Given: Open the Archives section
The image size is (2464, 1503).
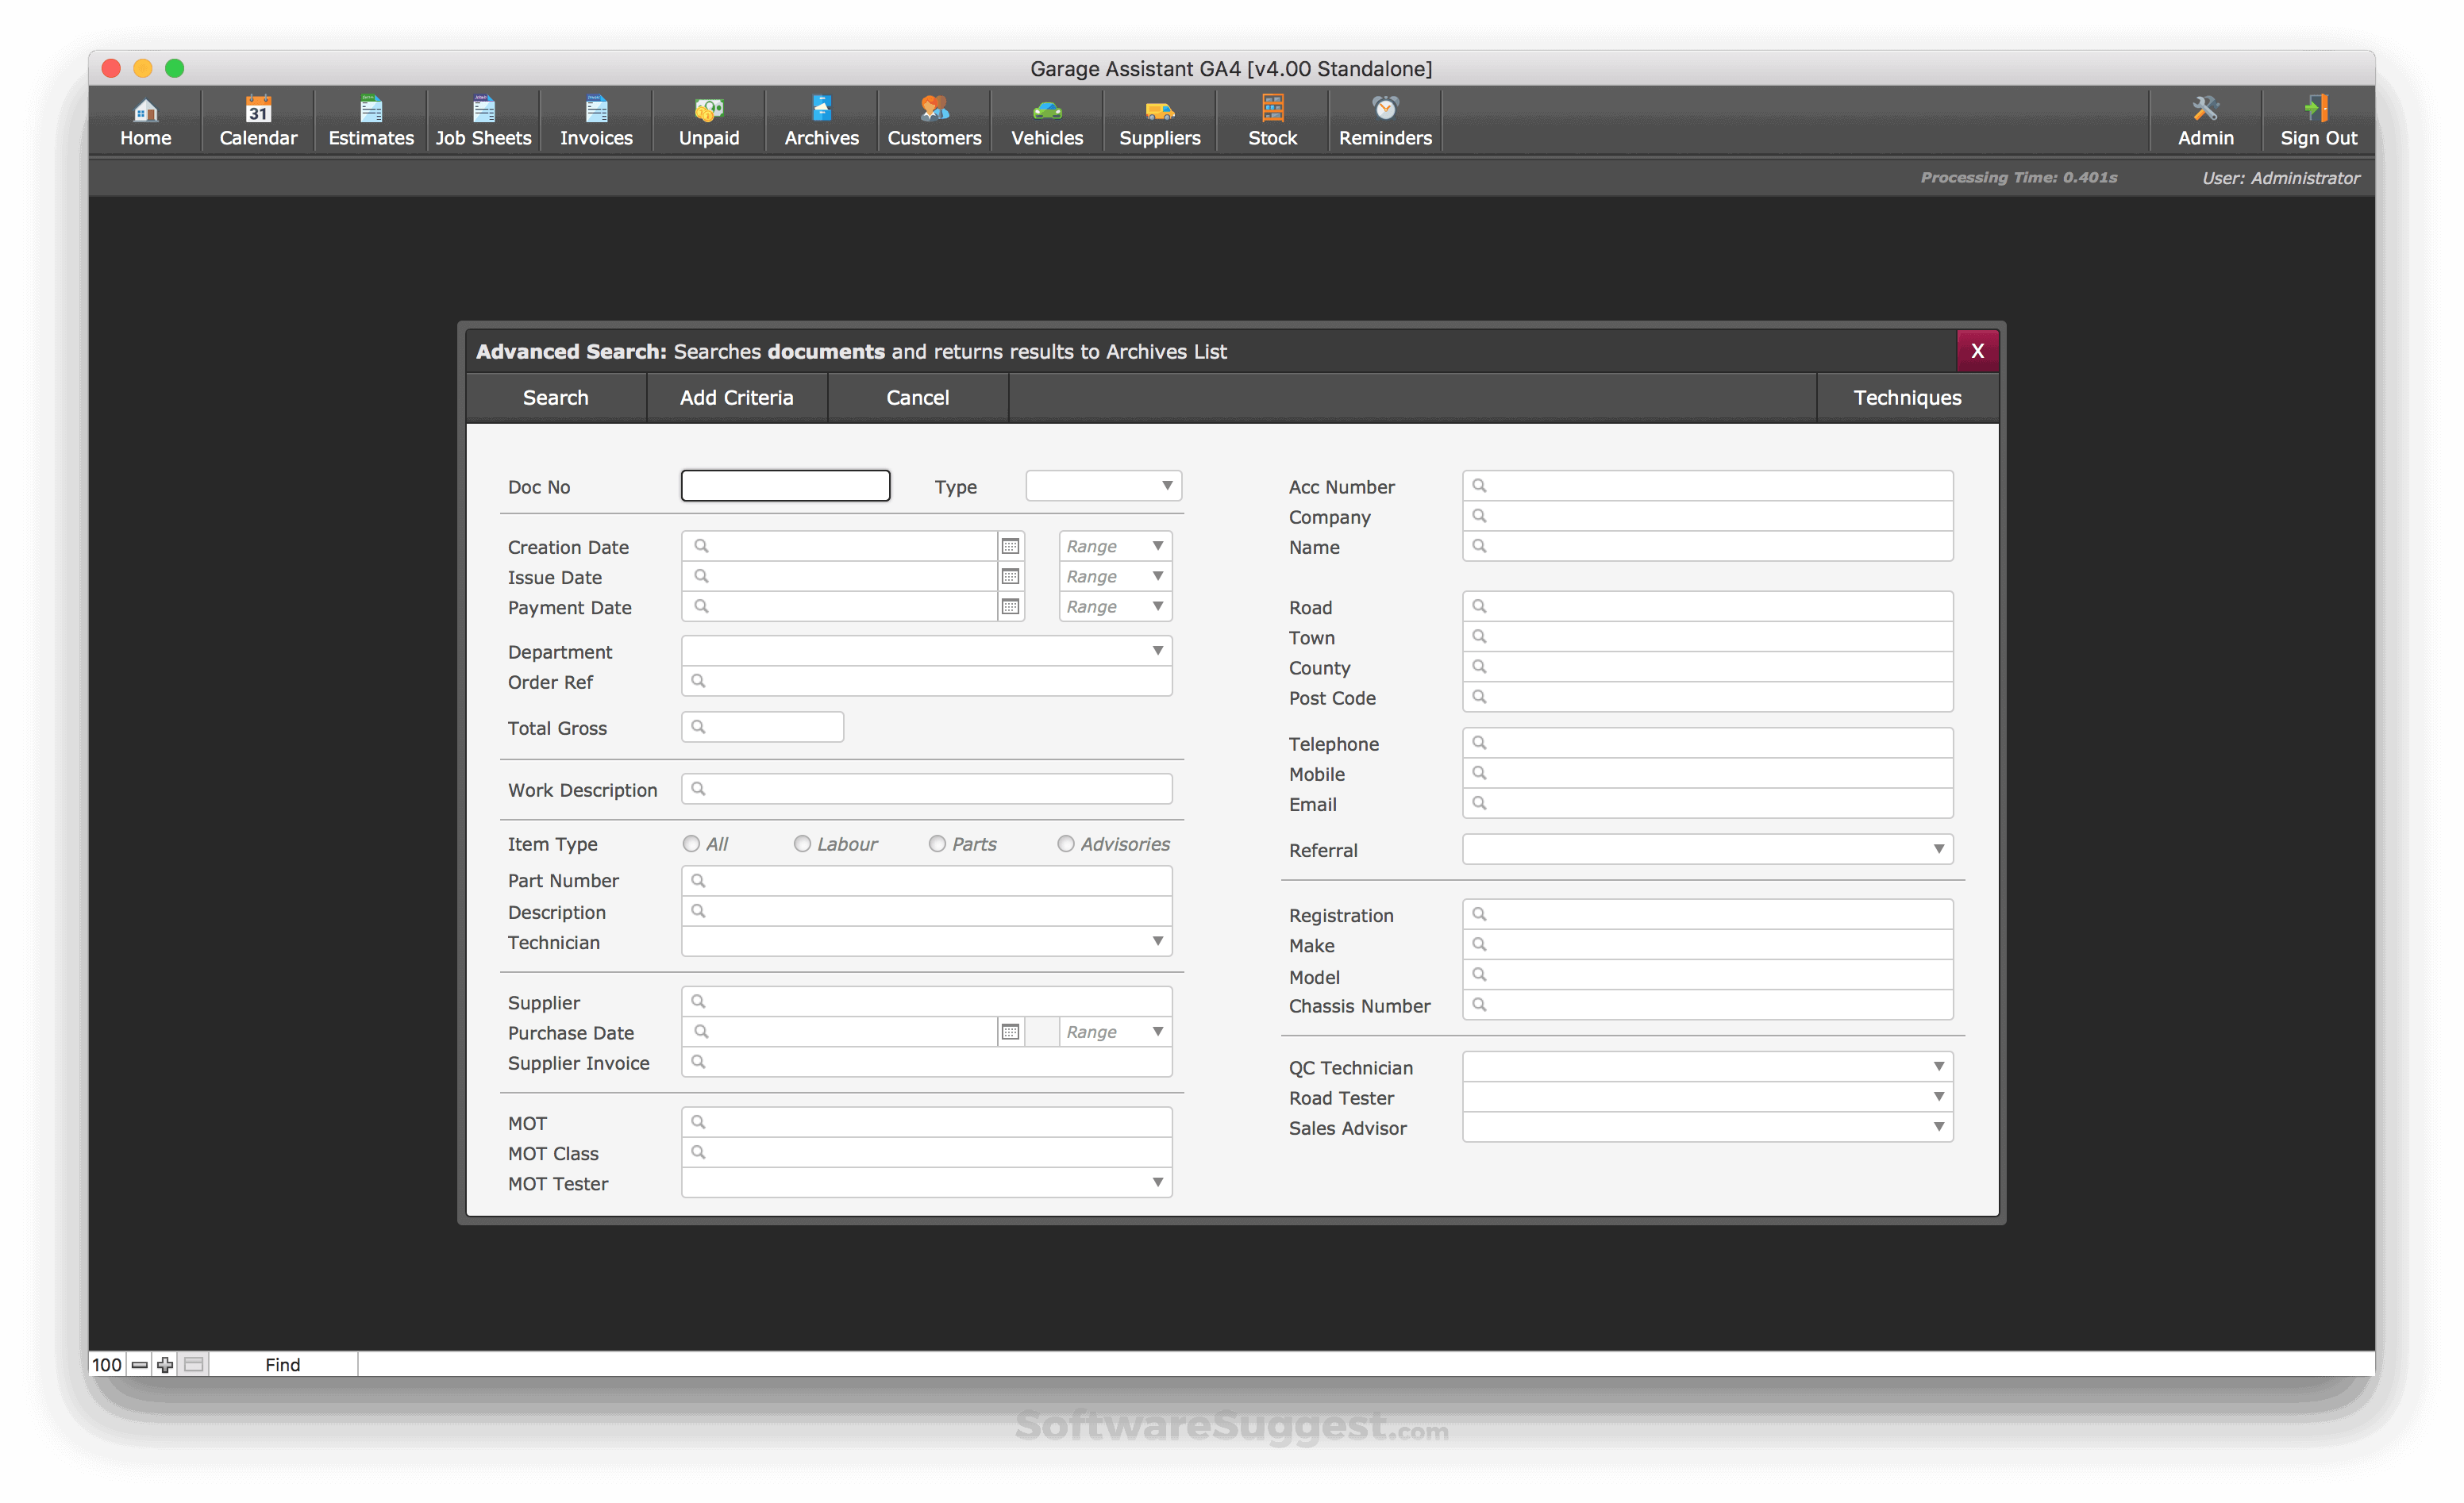Looking at the screenshot, I should click(x=820, y=120).
